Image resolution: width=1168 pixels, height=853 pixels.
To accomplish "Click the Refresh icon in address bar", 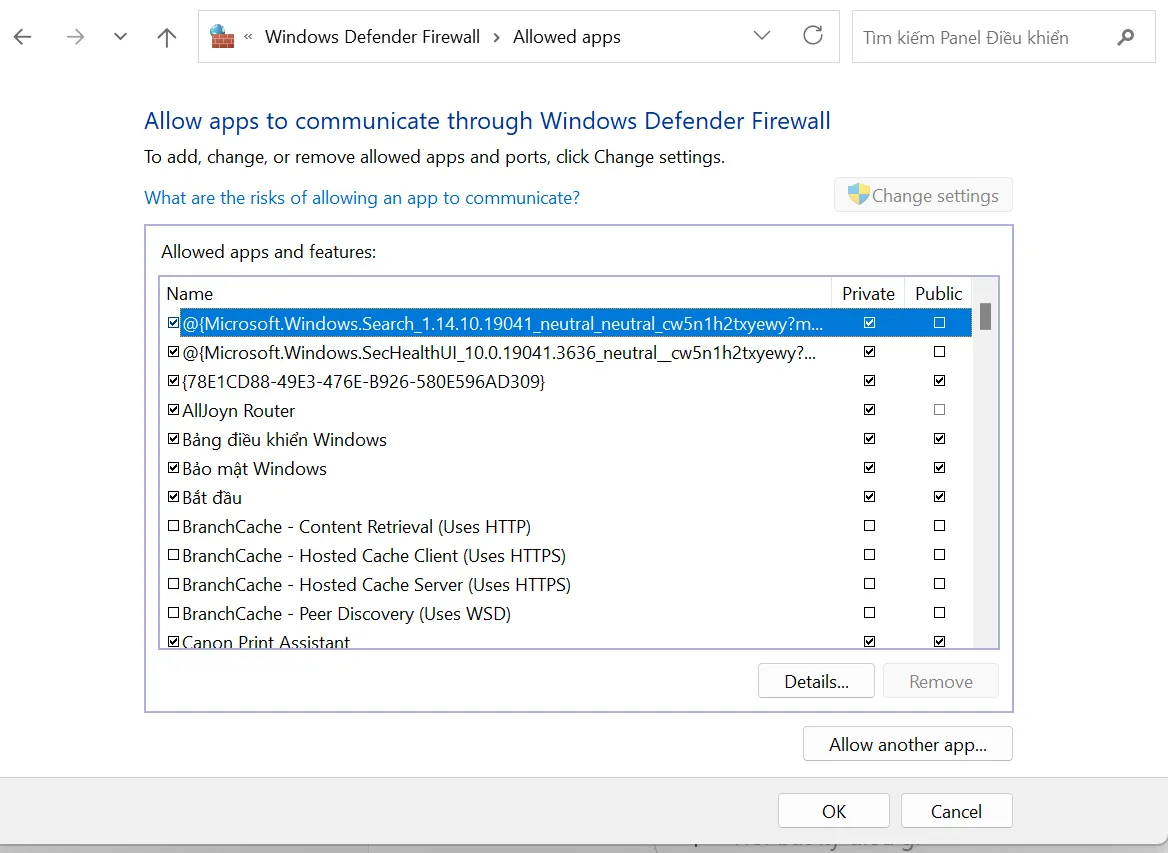I will tap(813, 37).
